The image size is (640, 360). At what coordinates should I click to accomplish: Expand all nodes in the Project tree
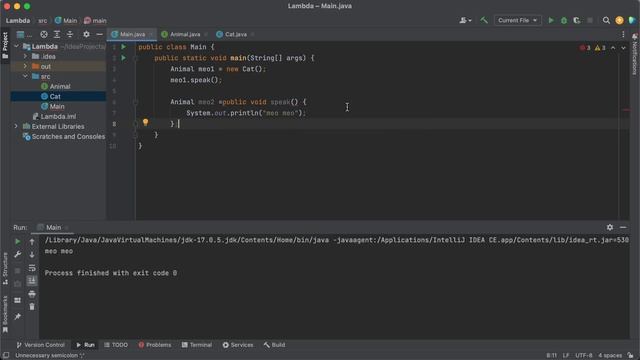point(57,34)
